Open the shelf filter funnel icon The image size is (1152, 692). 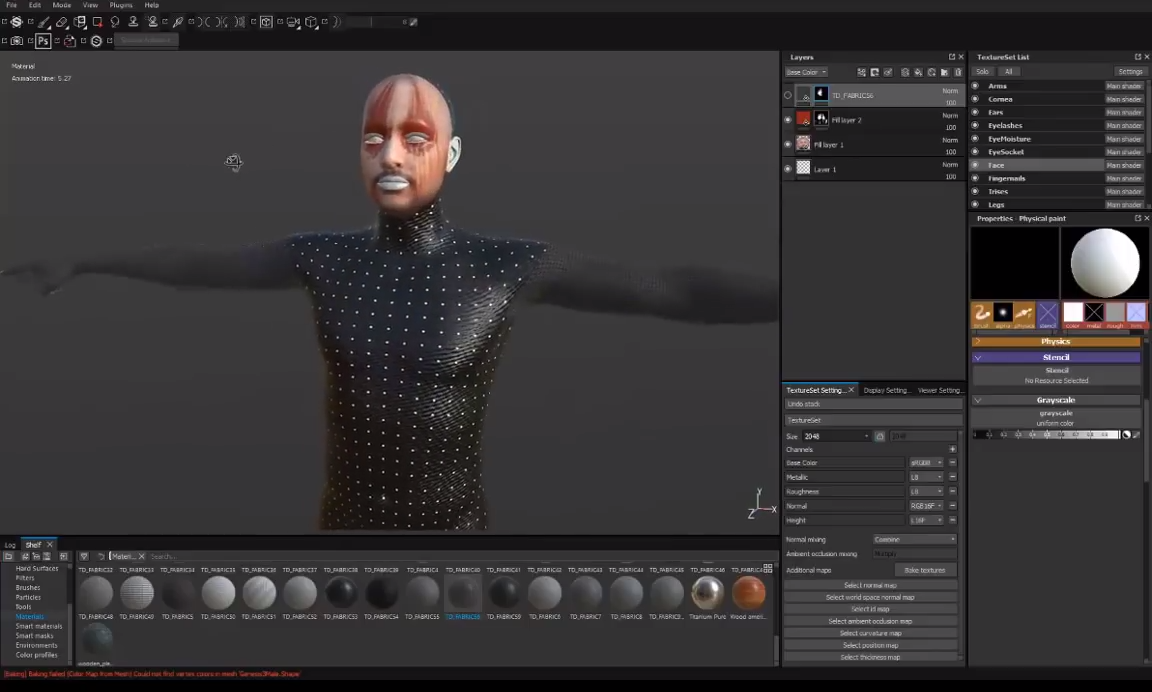tap(84, 556)
